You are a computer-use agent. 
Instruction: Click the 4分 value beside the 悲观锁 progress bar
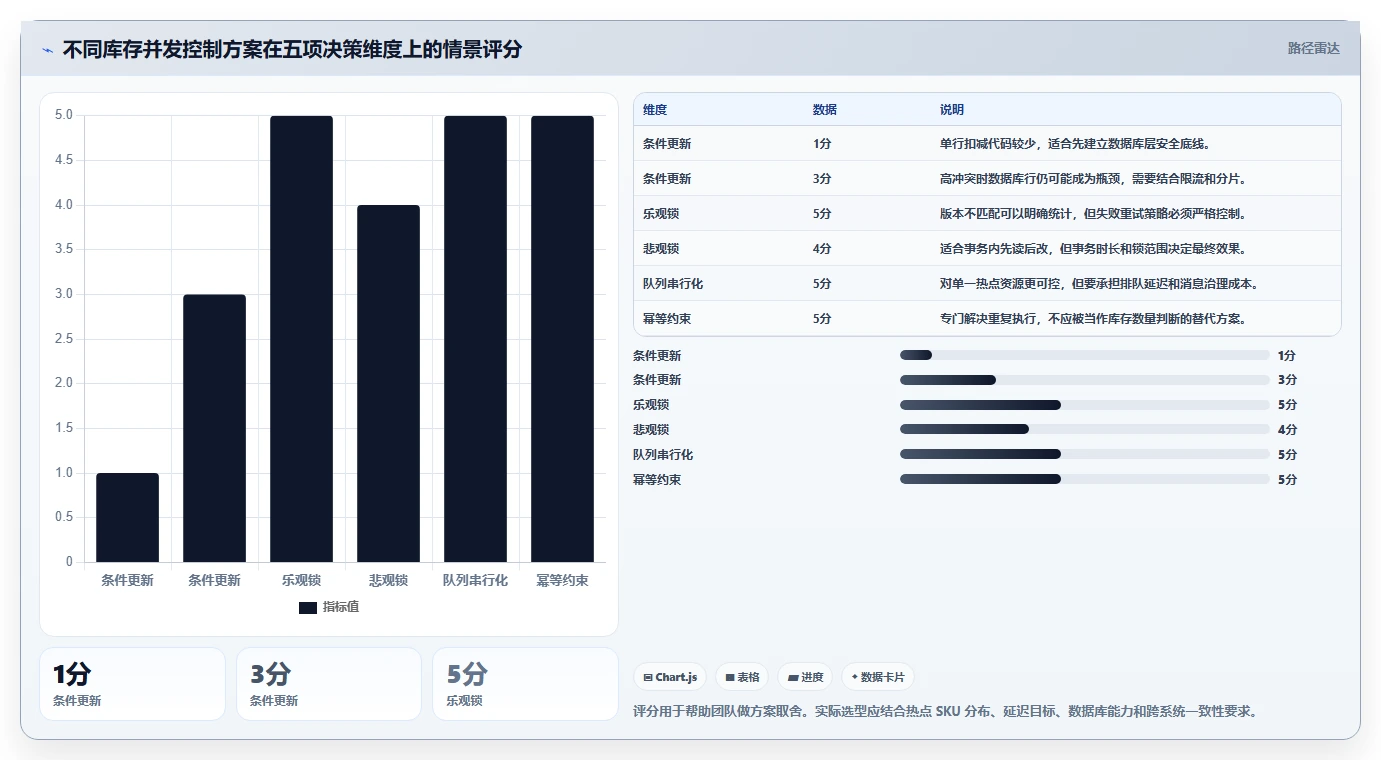click(x=1287, y=430)
